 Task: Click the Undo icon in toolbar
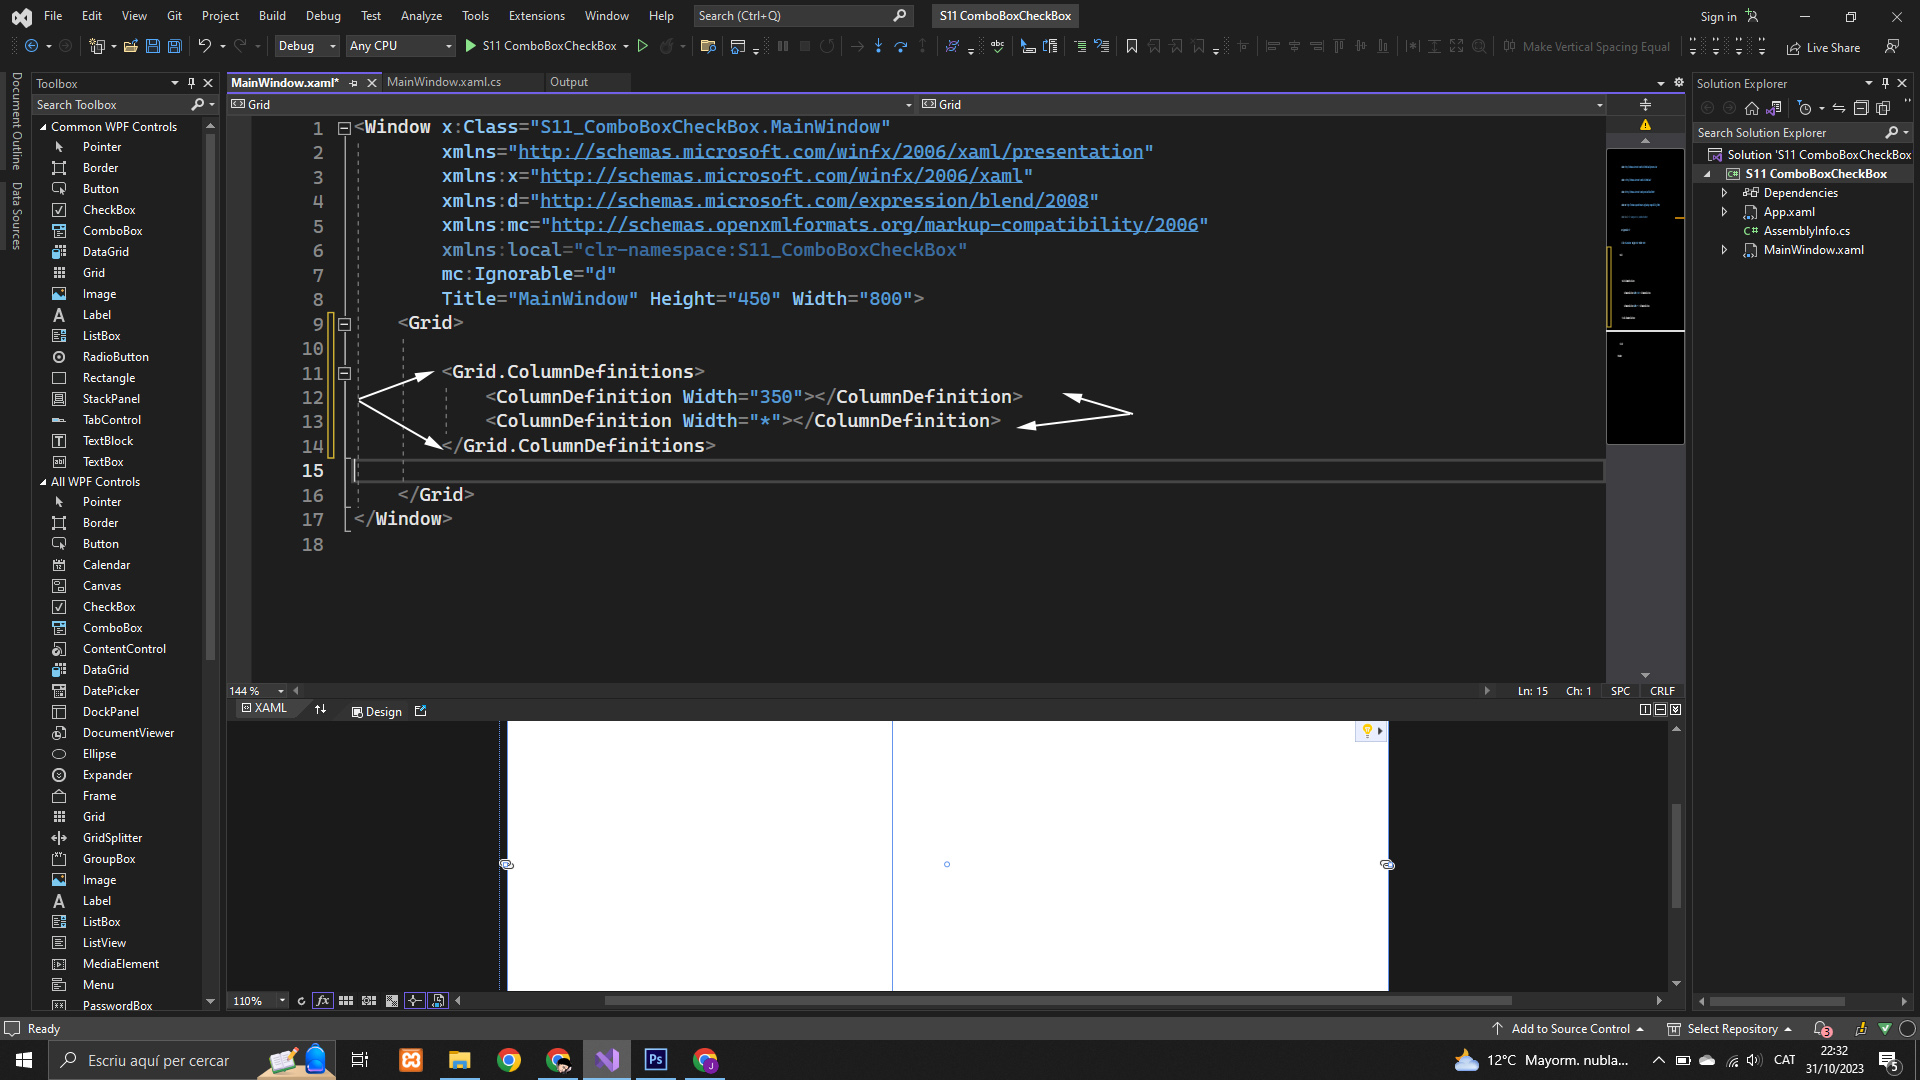click(x=204, y=46)
